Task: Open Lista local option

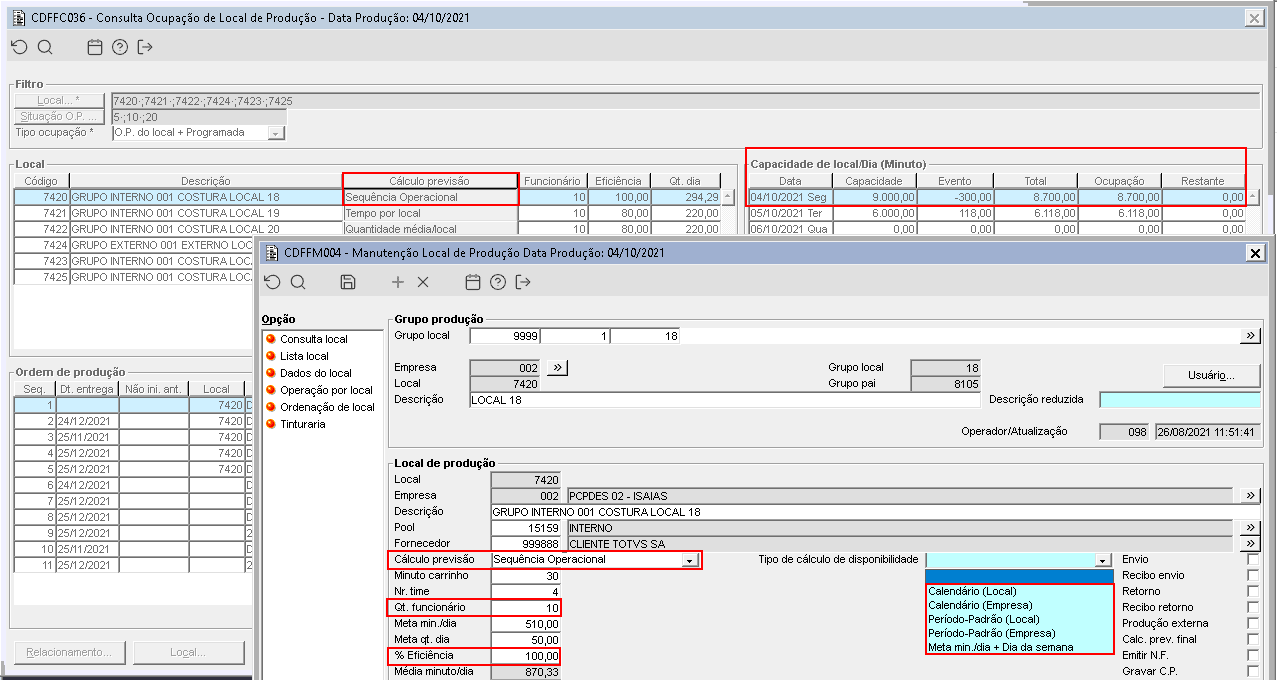Action: [x=304, y=356]
